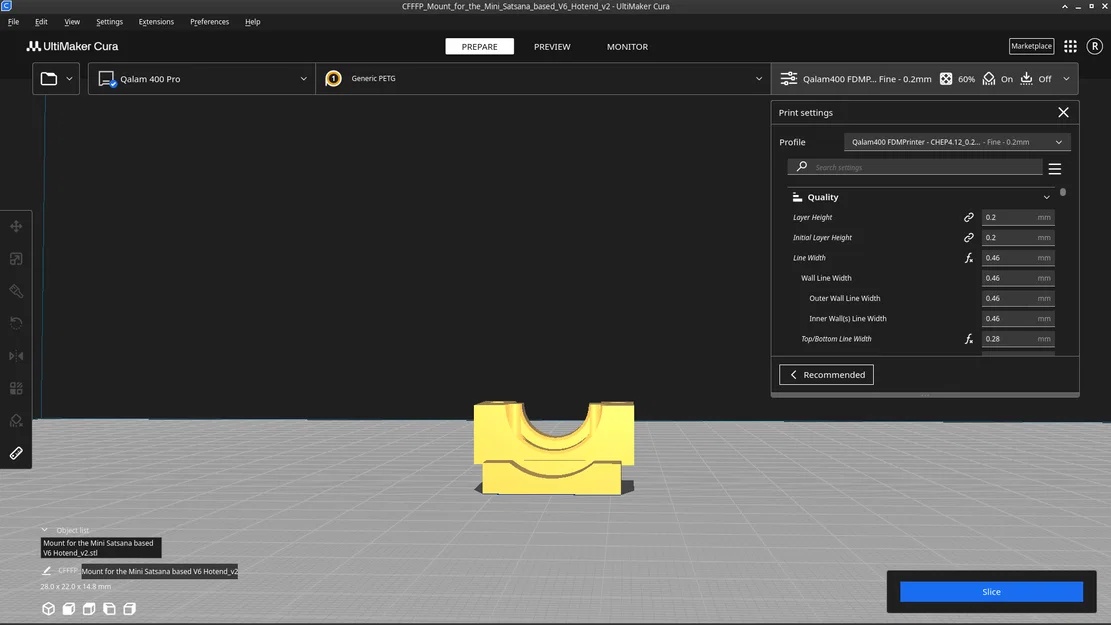Image resolution: width=1111 pixels, height=625 pixels.
Task: Select the Support Blocker tool
Action: (16, 421)
